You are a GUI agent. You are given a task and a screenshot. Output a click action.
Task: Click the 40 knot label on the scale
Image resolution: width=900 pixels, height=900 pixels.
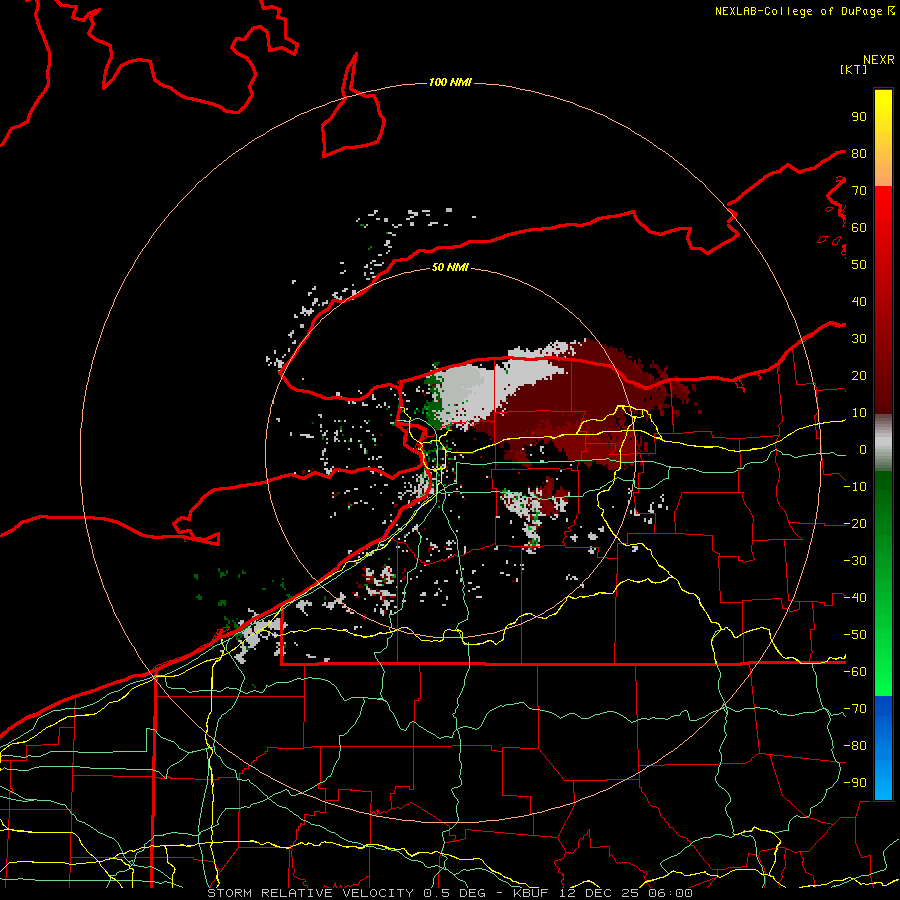point(859,301)
